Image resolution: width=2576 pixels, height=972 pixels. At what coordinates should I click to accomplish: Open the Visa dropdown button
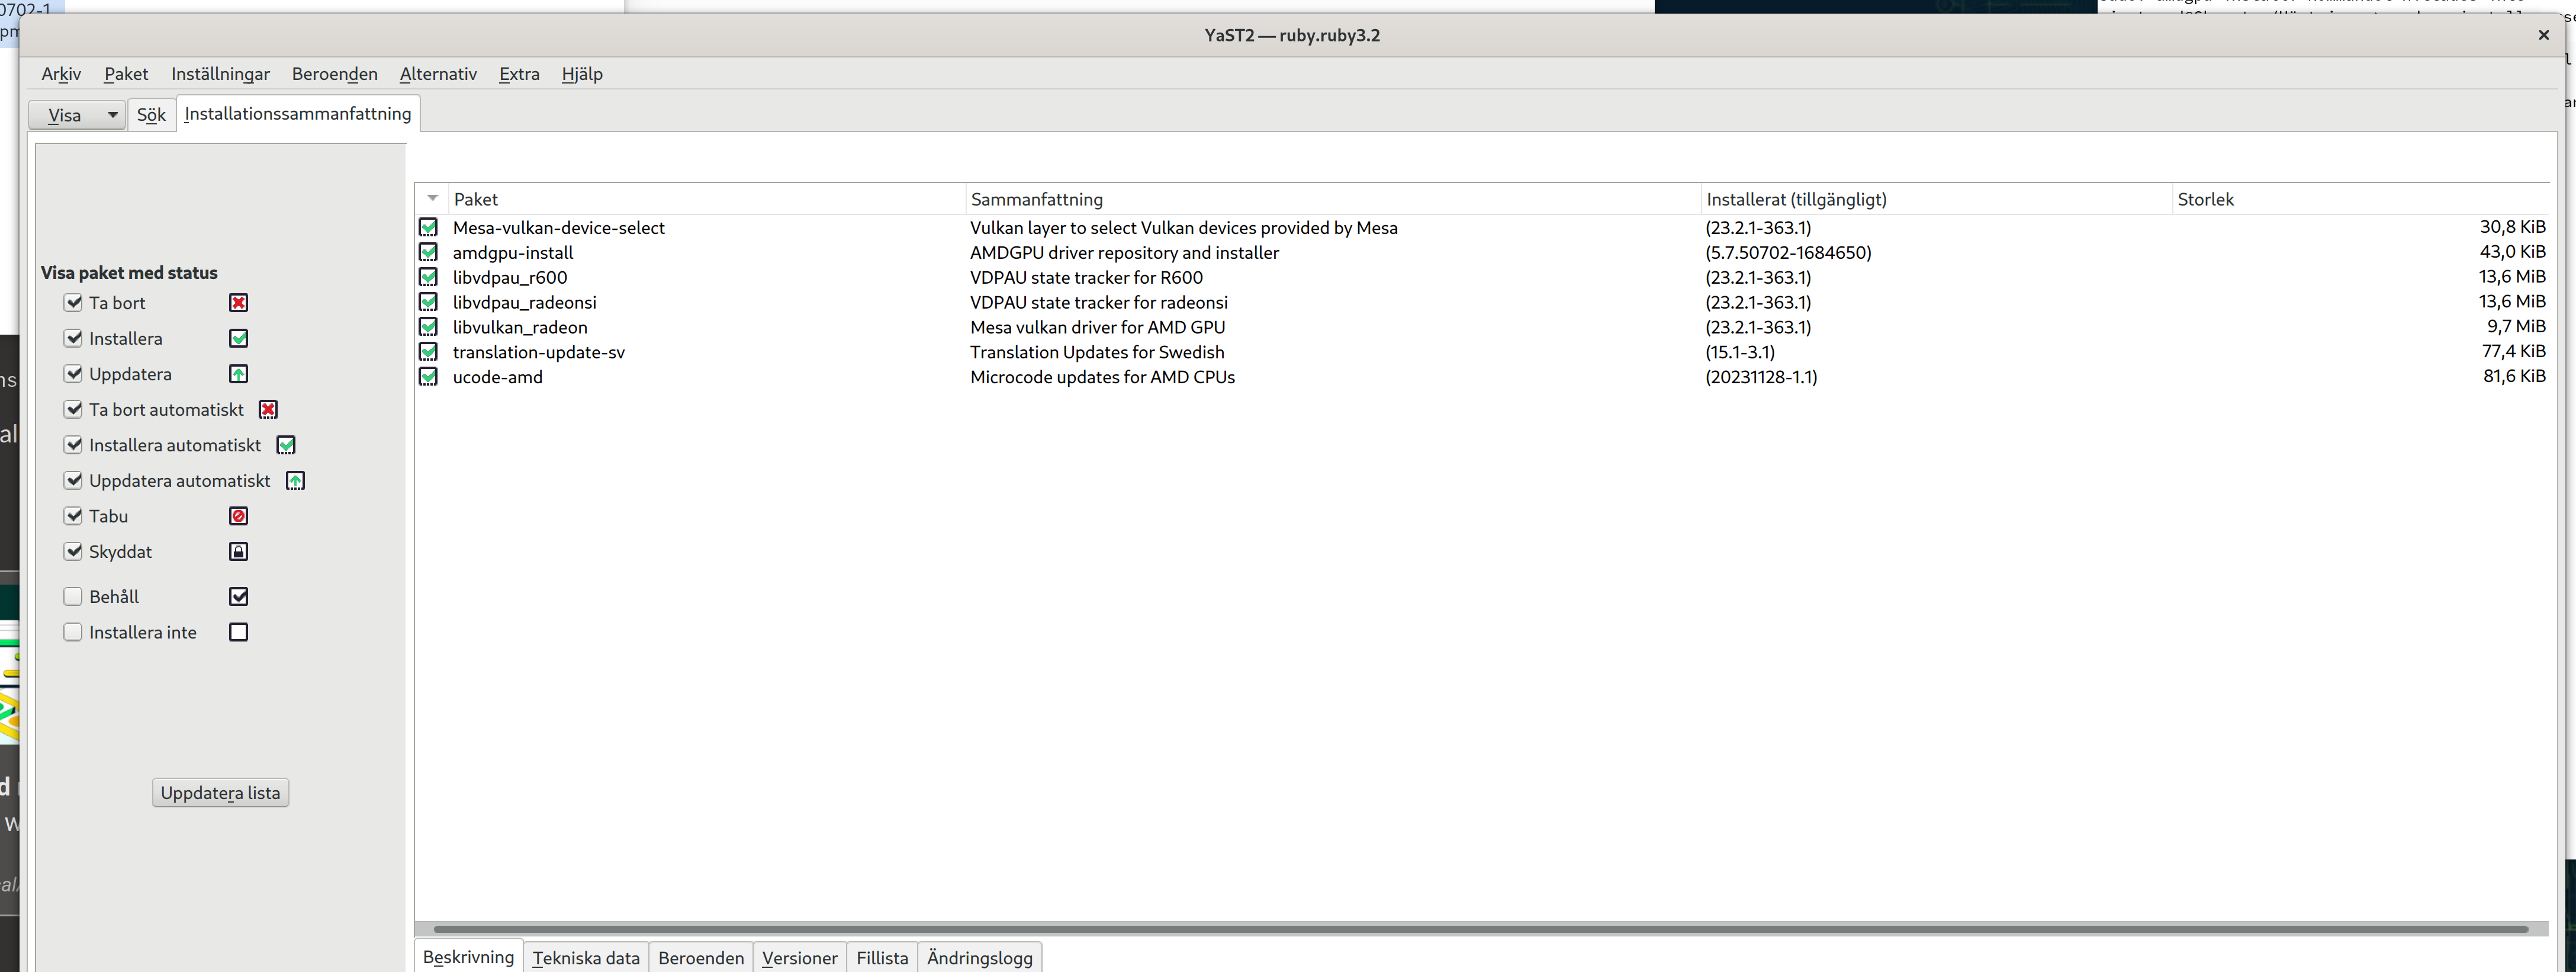(x=77, y=115)
